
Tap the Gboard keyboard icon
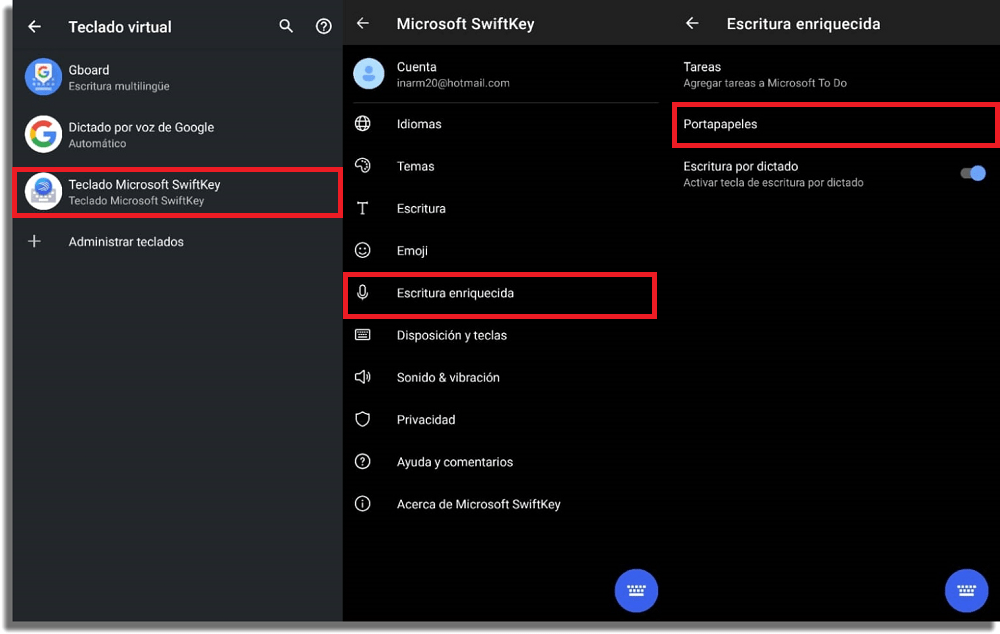coord(43,77)
